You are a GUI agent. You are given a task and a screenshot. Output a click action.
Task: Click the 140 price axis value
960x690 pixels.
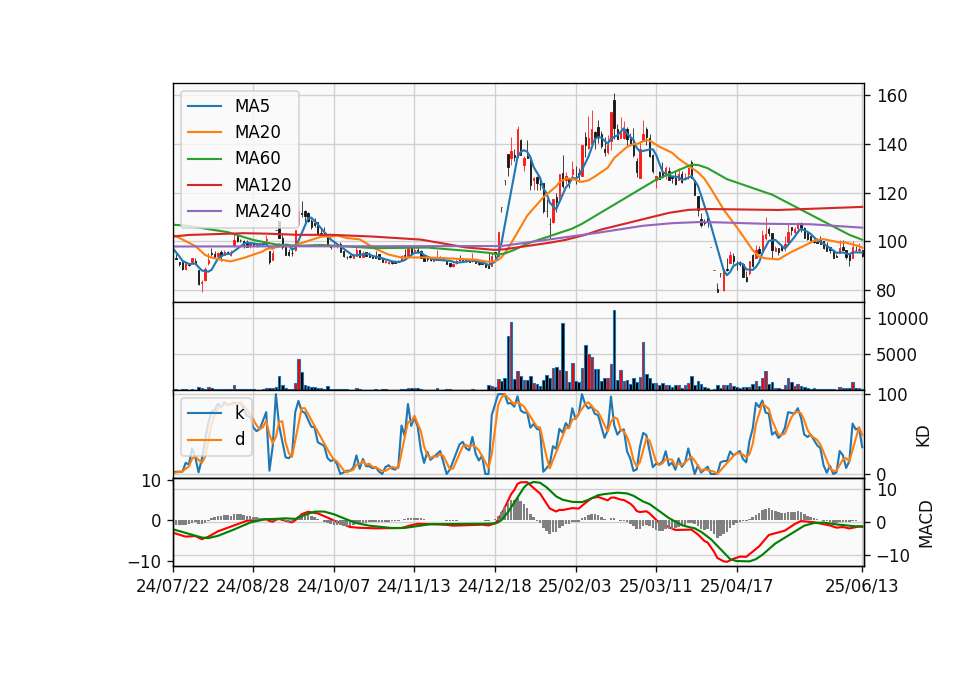point(892,145)
